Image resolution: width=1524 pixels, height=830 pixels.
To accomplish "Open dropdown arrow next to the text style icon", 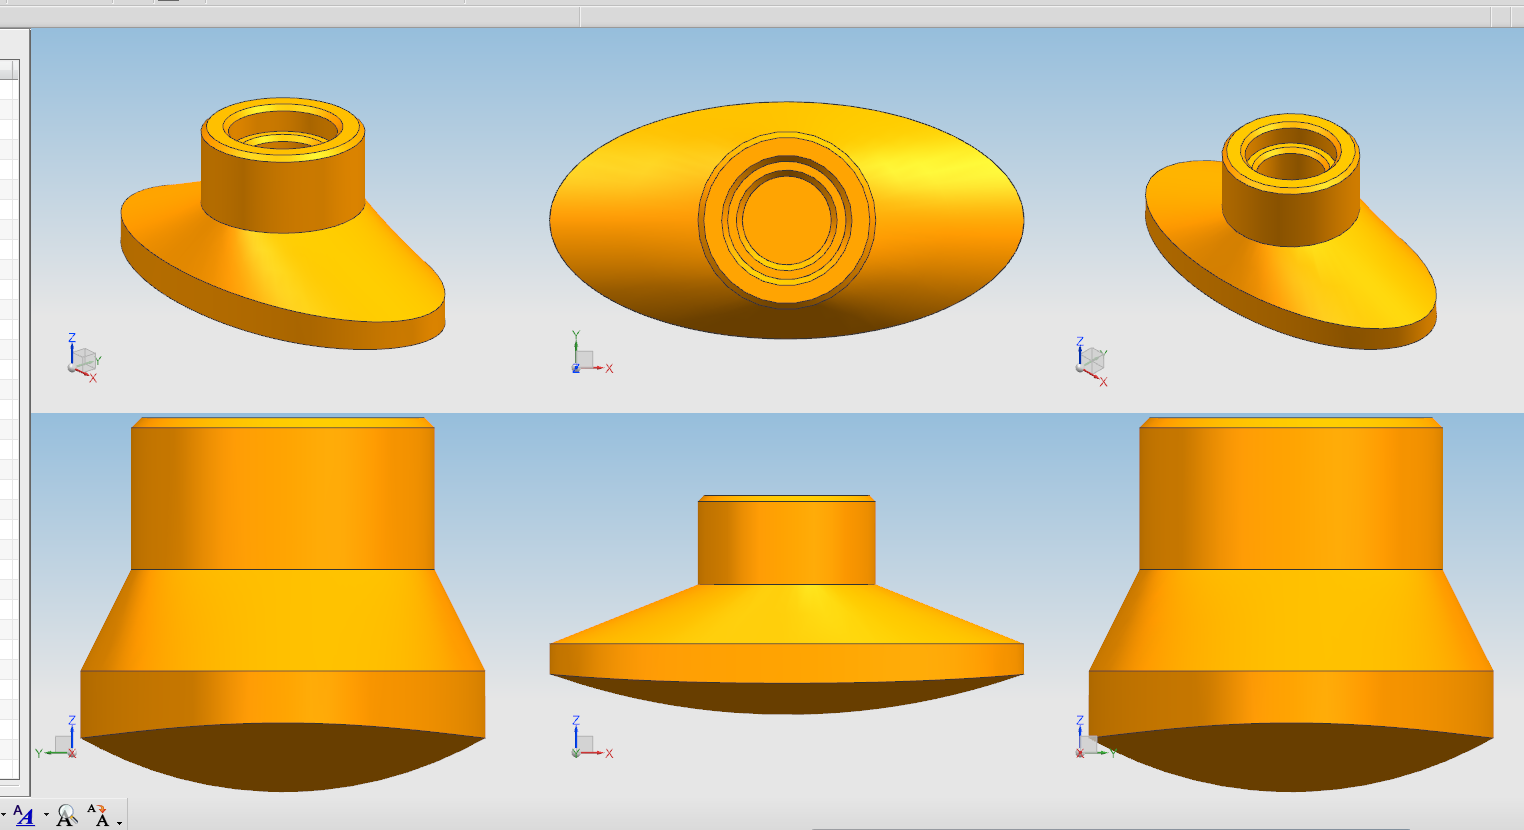I will click(46, 815).
